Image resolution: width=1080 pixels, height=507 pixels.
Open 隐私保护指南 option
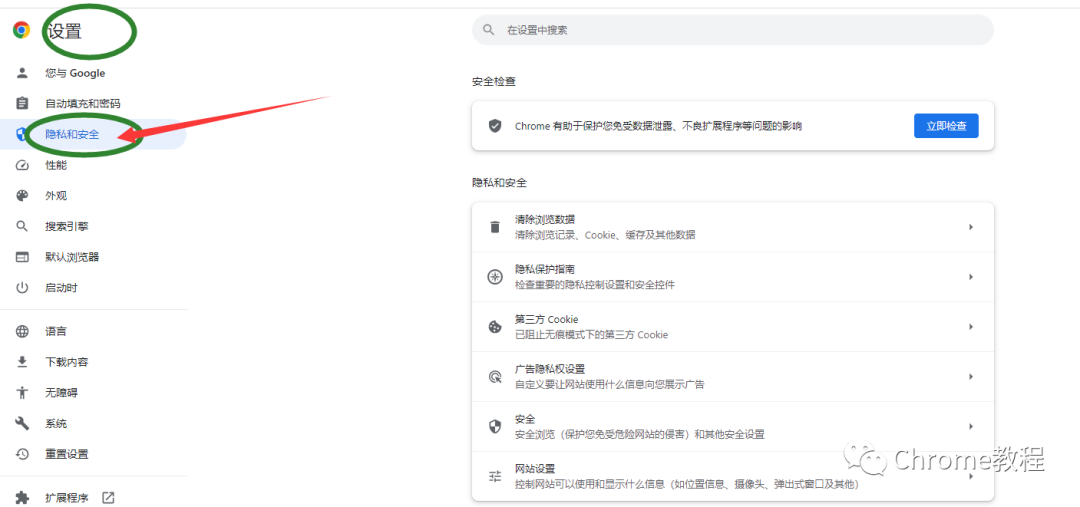click(733, 277)
